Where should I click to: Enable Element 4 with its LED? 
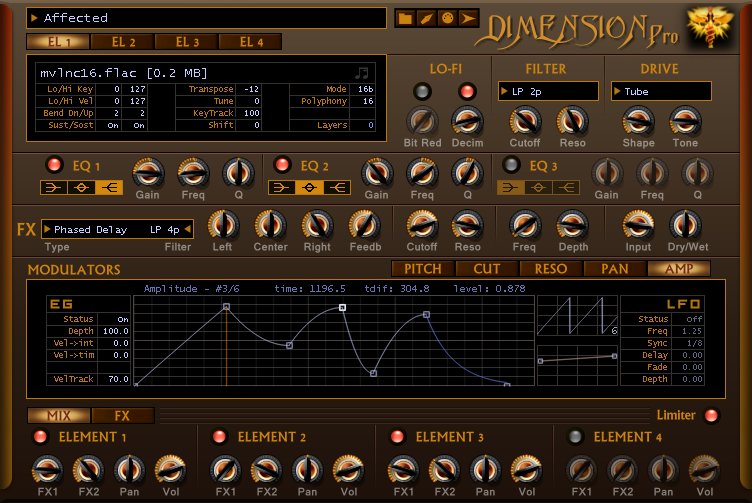[x=575, y=436]
